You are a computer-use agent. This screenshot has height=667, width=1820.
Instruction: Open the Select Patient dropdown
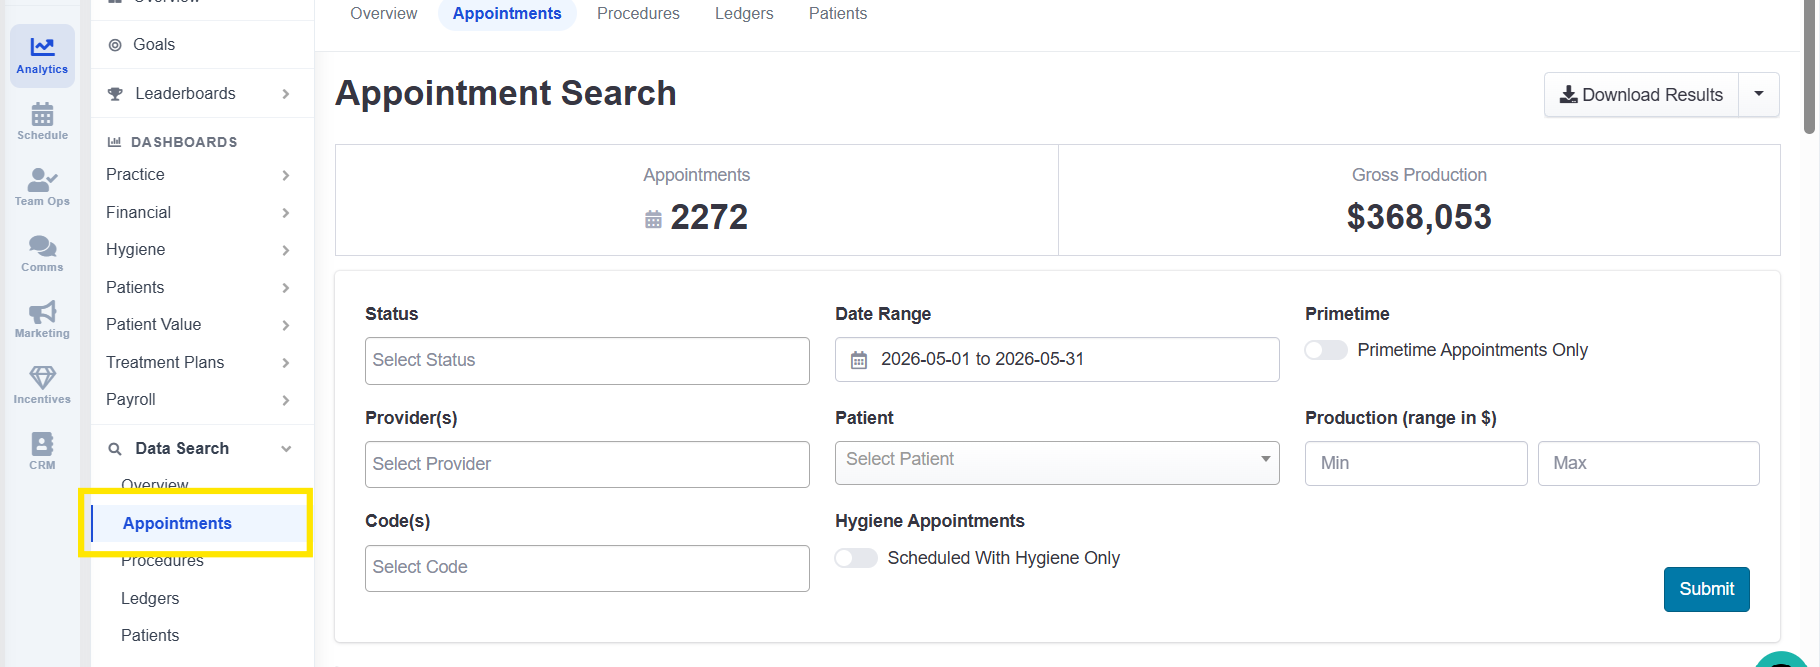tap(1057, 463)
